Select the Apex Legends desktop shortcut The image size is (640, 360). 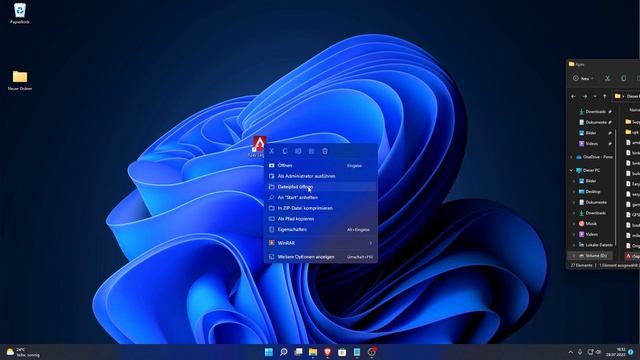(258, 147)
